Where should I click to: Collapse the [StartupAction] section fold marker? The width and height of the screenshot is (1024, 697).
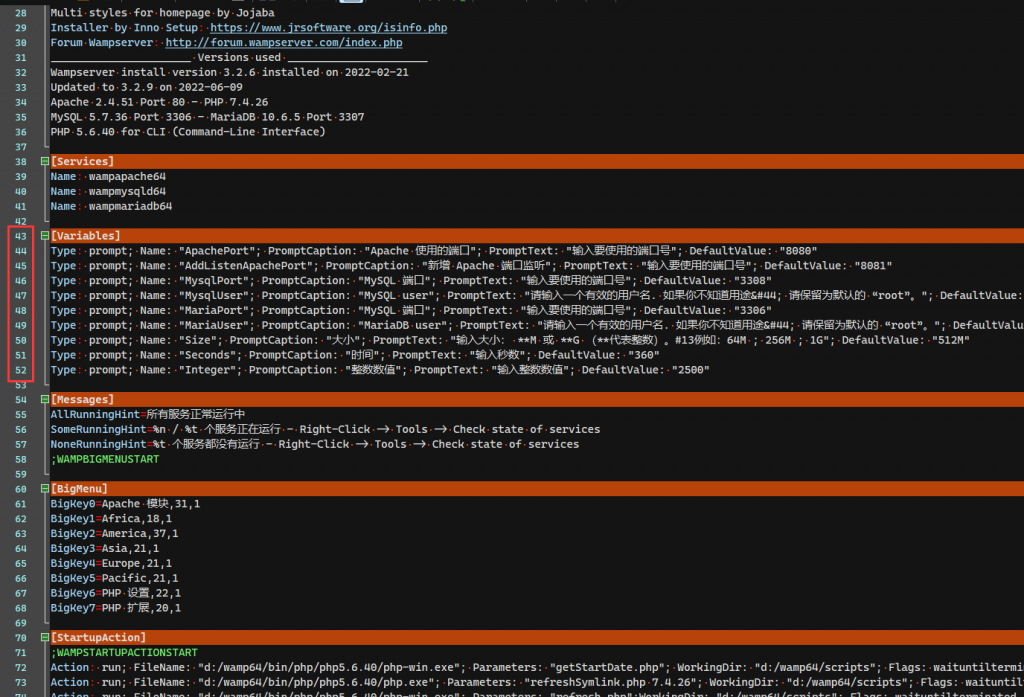(x=44, y=638)
